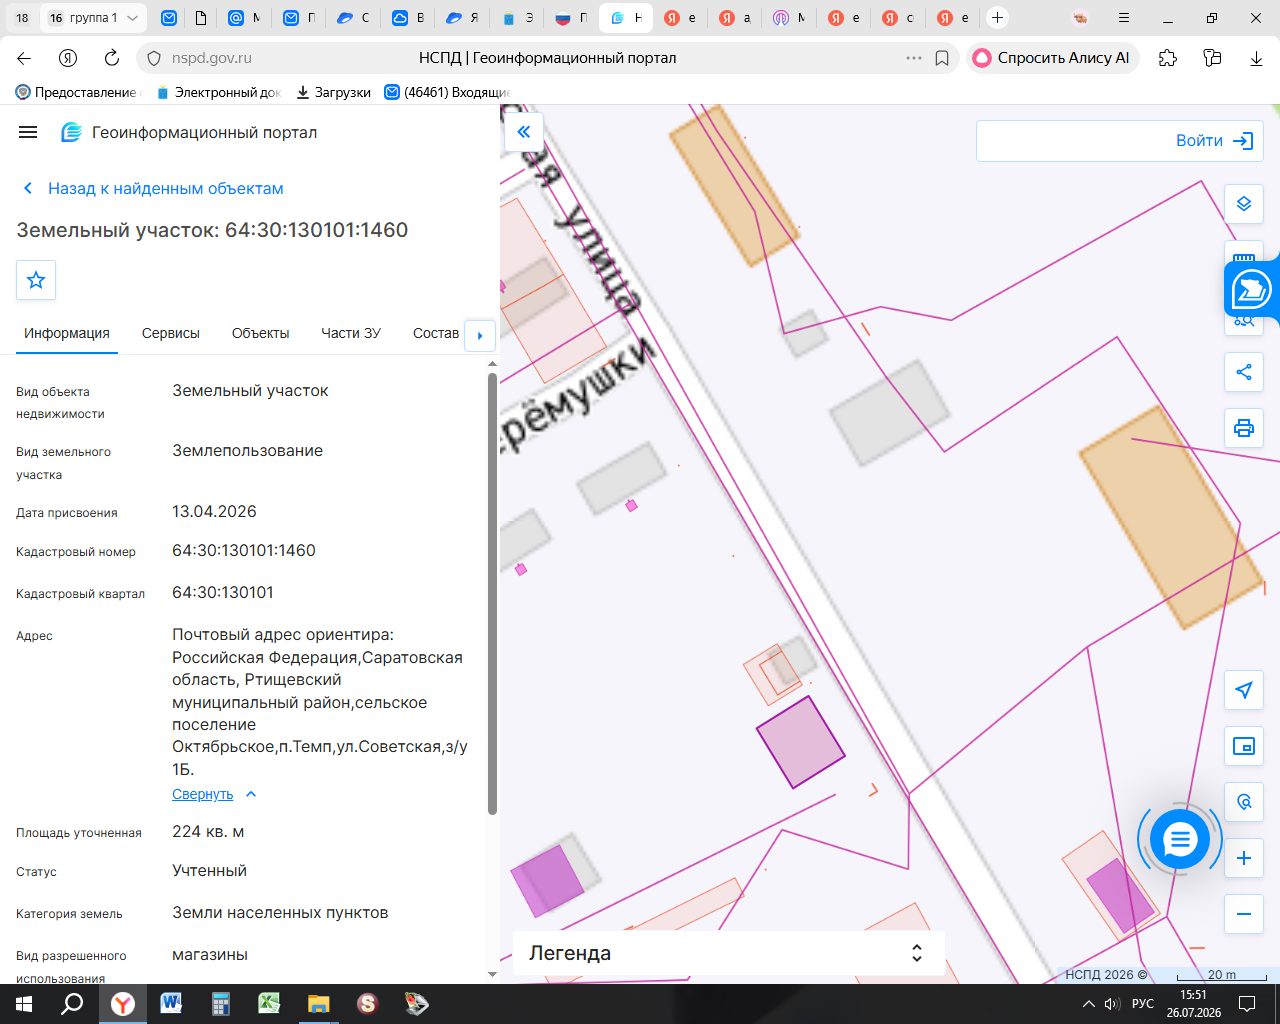Click the Свернуть link
This screenshot has width=1280, height=1024.
tap(202, 794)
